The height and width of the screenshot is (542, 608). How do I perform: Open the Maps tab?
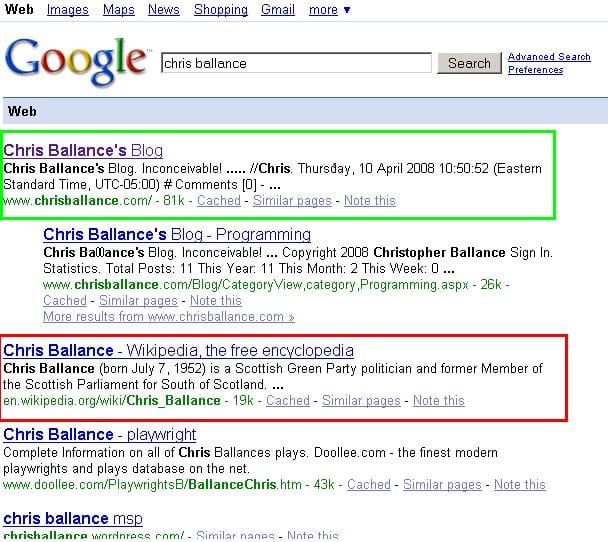pos(119,10)
